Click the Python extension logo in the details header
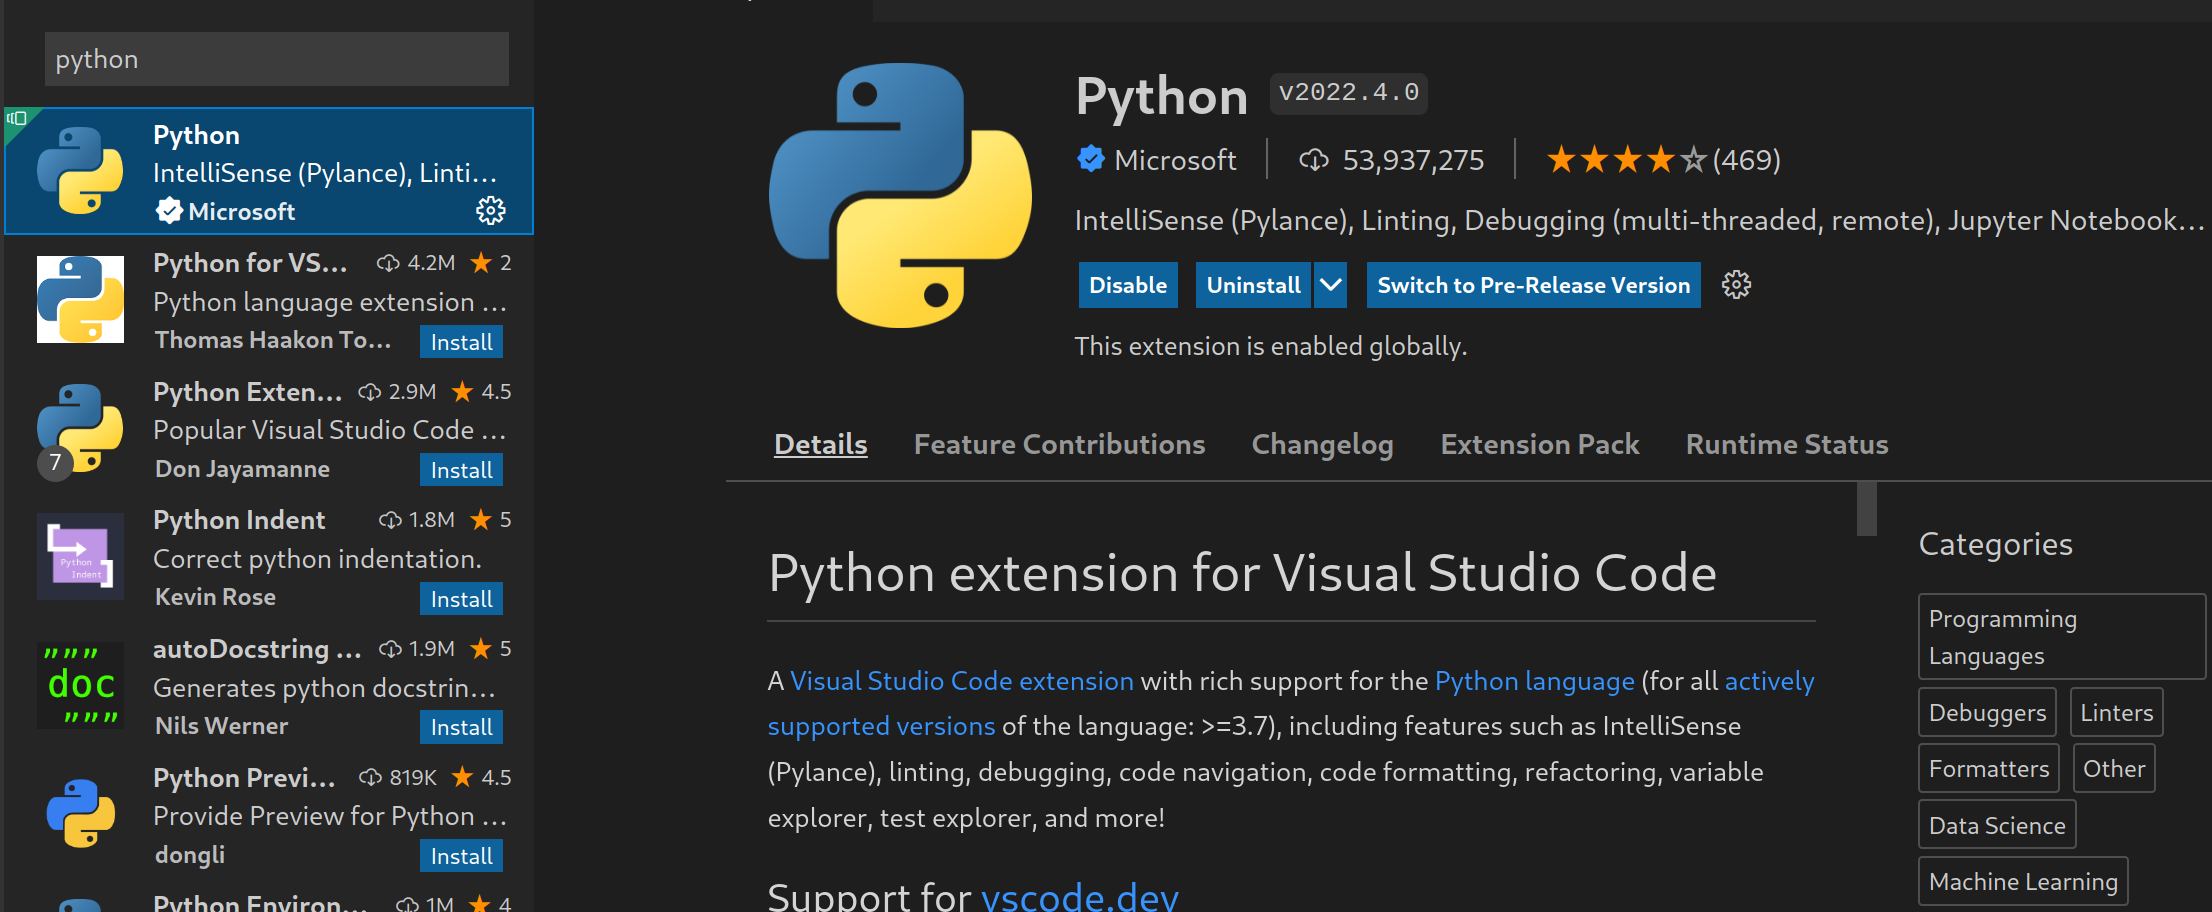Screen dimensions: 2212x912 (899, 197)
